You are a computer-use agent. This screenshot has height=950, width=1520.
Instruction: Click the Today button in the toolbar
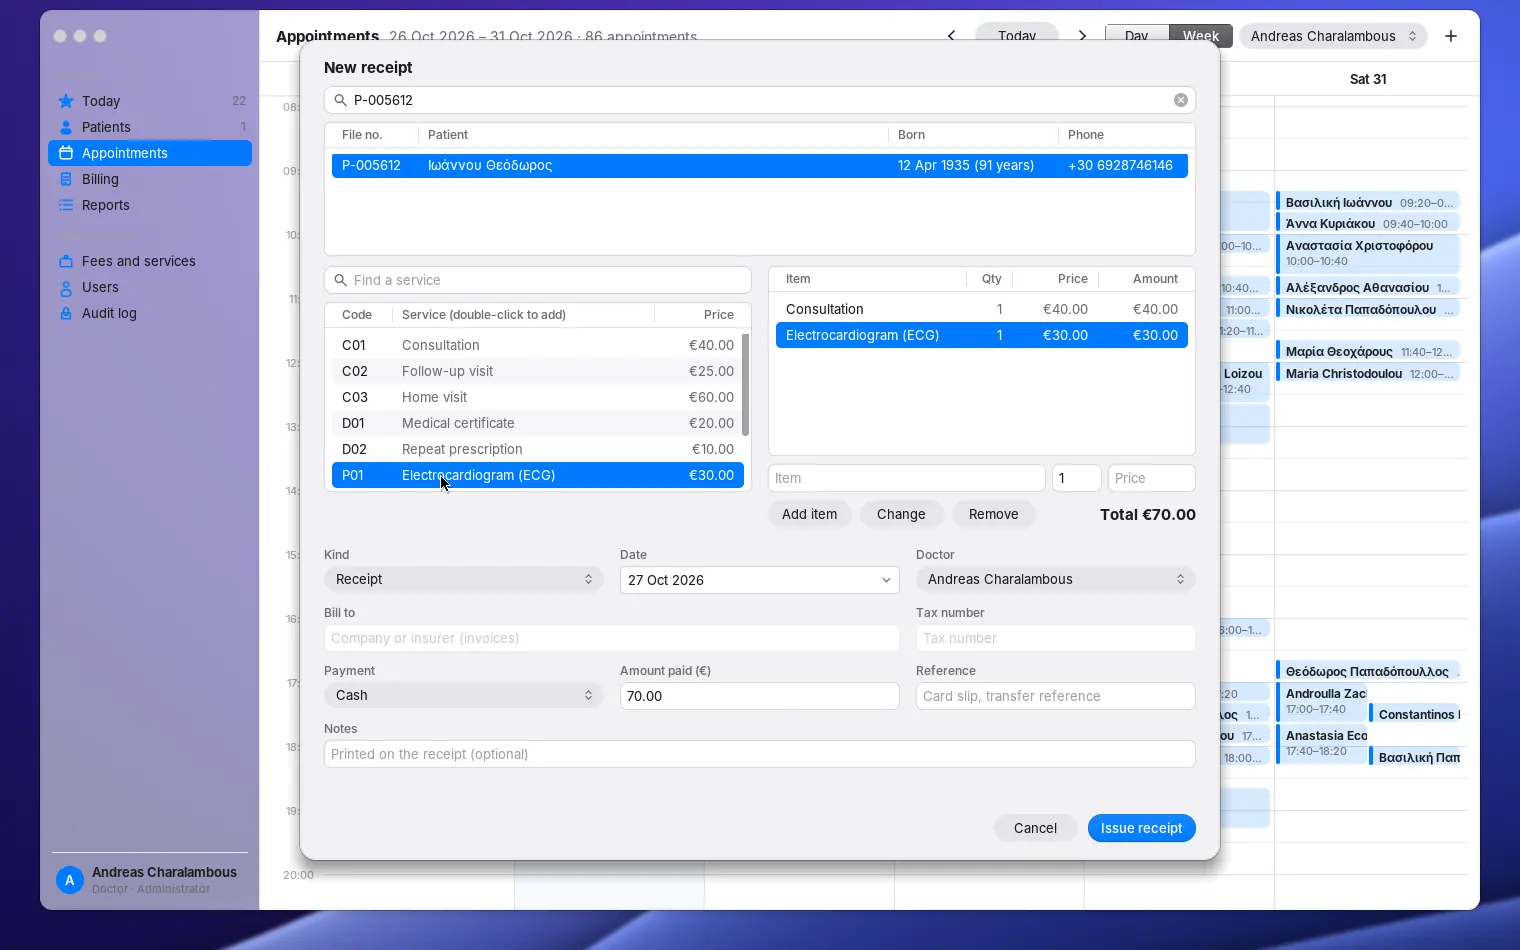[x=1017, y=36]
